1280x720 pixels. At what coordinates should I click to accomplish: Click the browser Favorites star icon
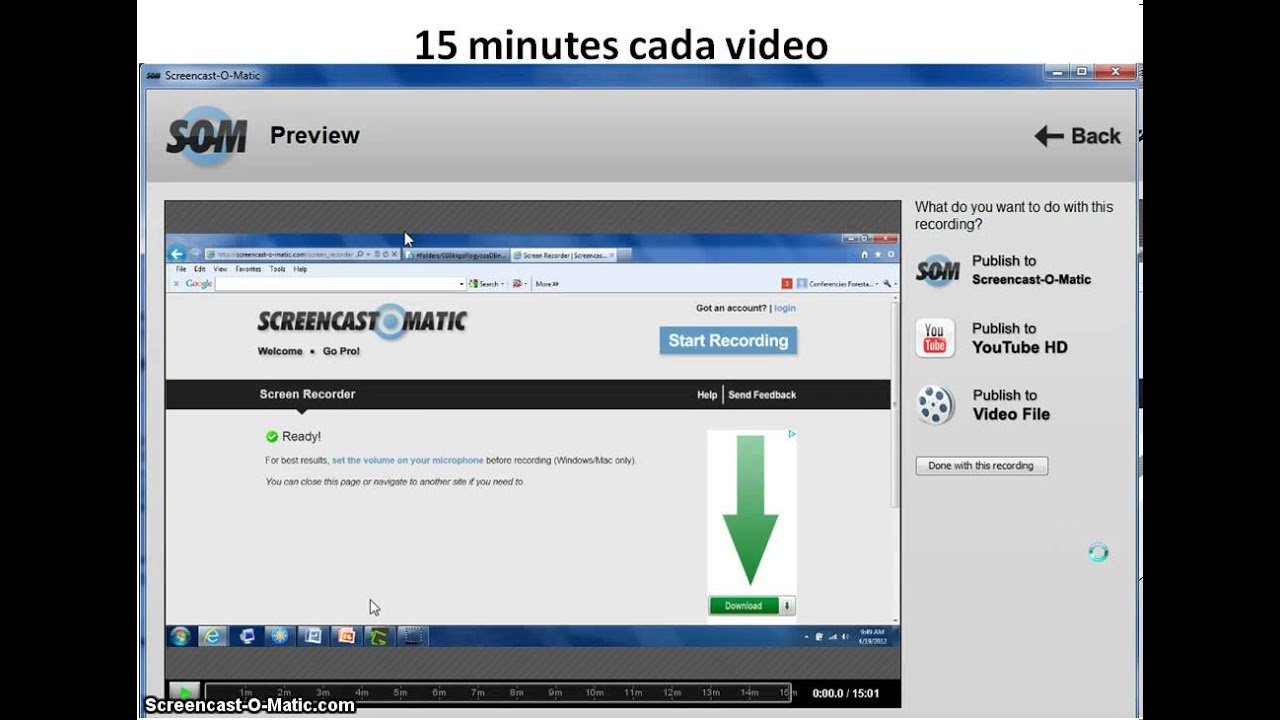pos(877,255)
